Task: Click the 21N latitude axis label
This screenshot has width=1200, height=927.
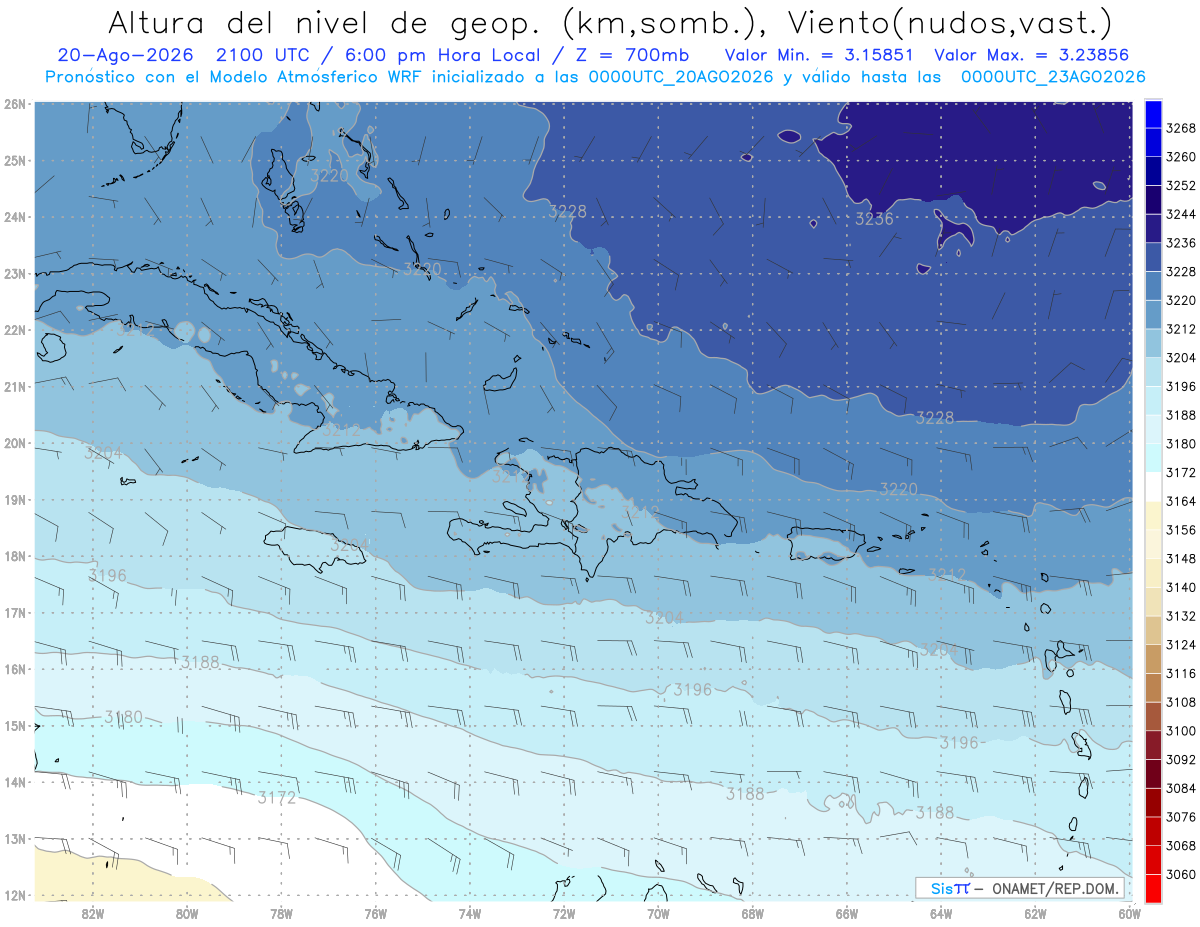Action: point(15,386)
